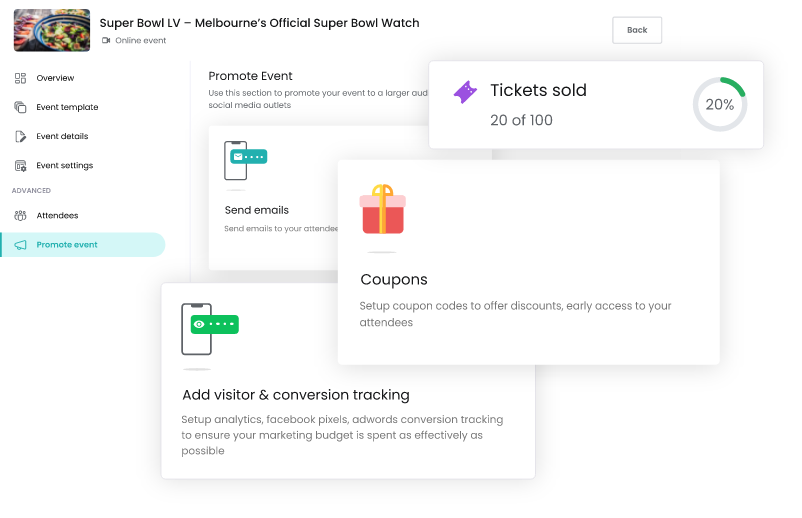Click the phone with eye tracking icon
802x518 pixels.
(210, 329)
